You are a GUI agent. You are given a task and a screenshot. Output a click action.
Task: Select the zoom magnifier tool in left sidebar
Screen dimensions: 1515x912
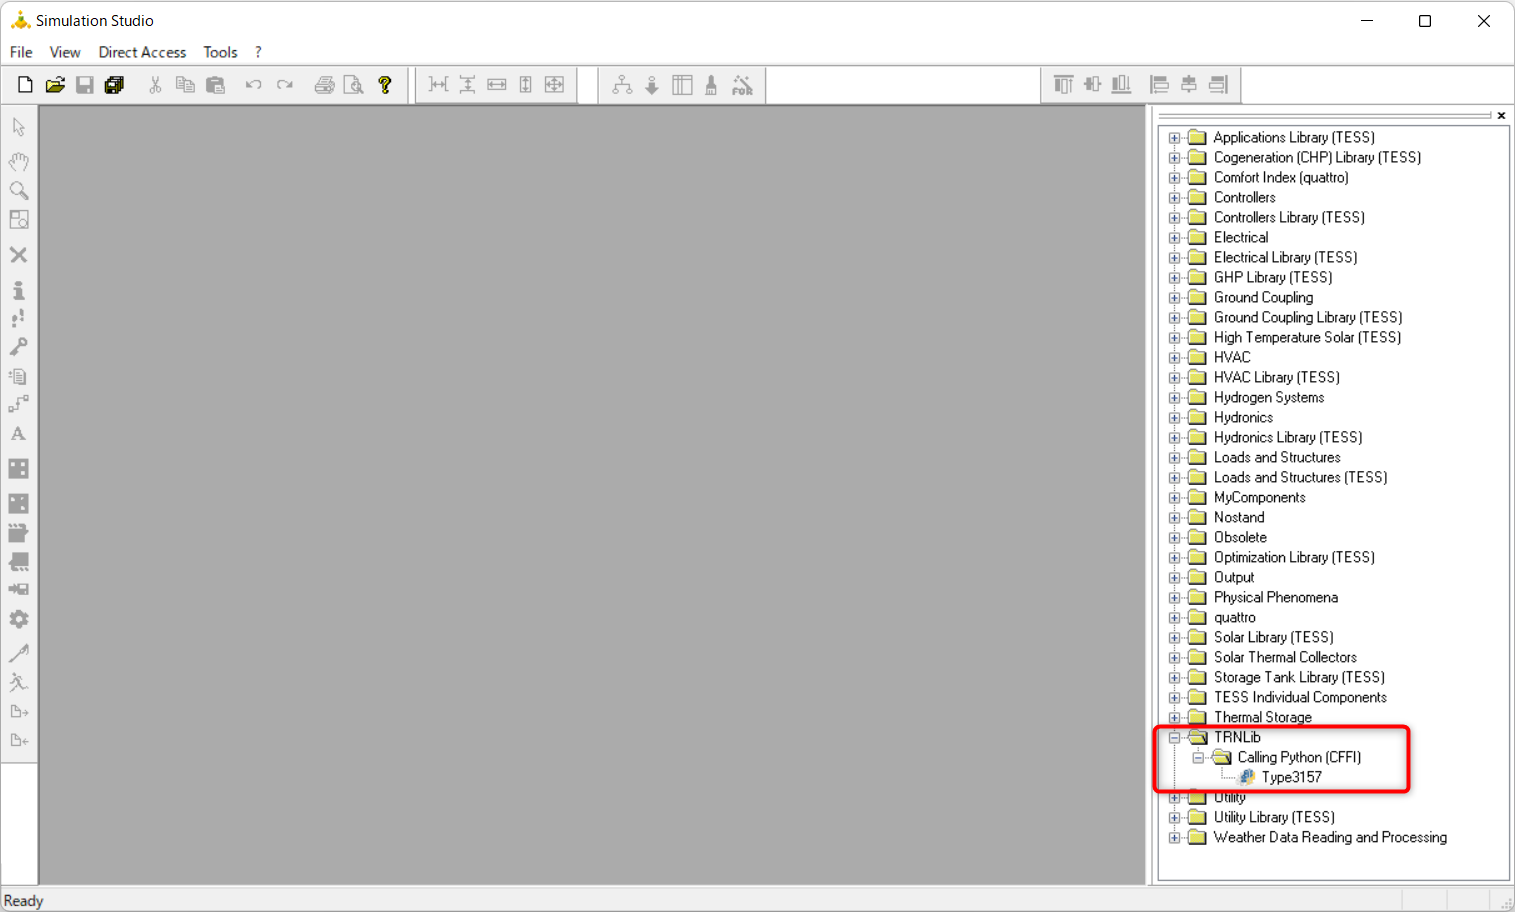coord(18,190)
